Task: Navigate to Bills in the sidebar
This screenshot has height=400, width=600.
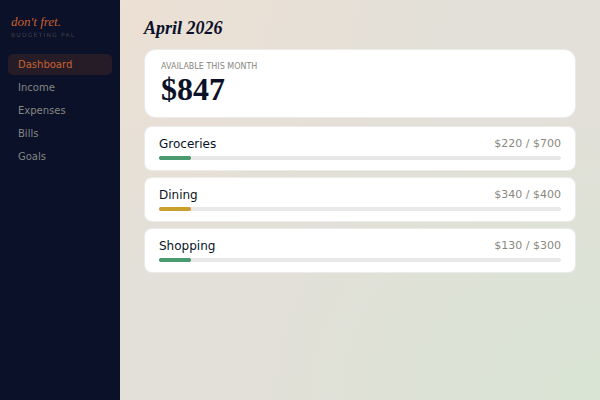Action: tap(28, 133)
